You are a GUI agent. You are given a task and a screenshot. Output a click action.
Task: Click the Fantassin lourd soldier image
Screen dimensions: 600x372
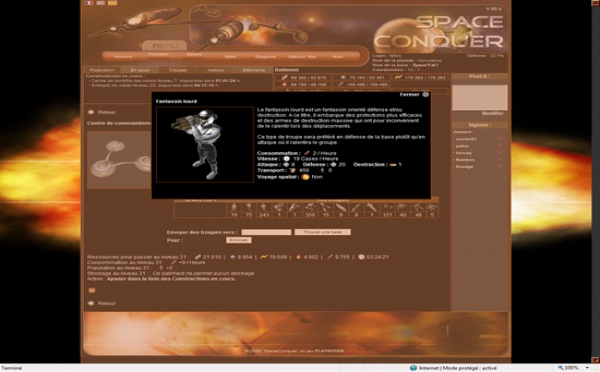click(205, 144)
